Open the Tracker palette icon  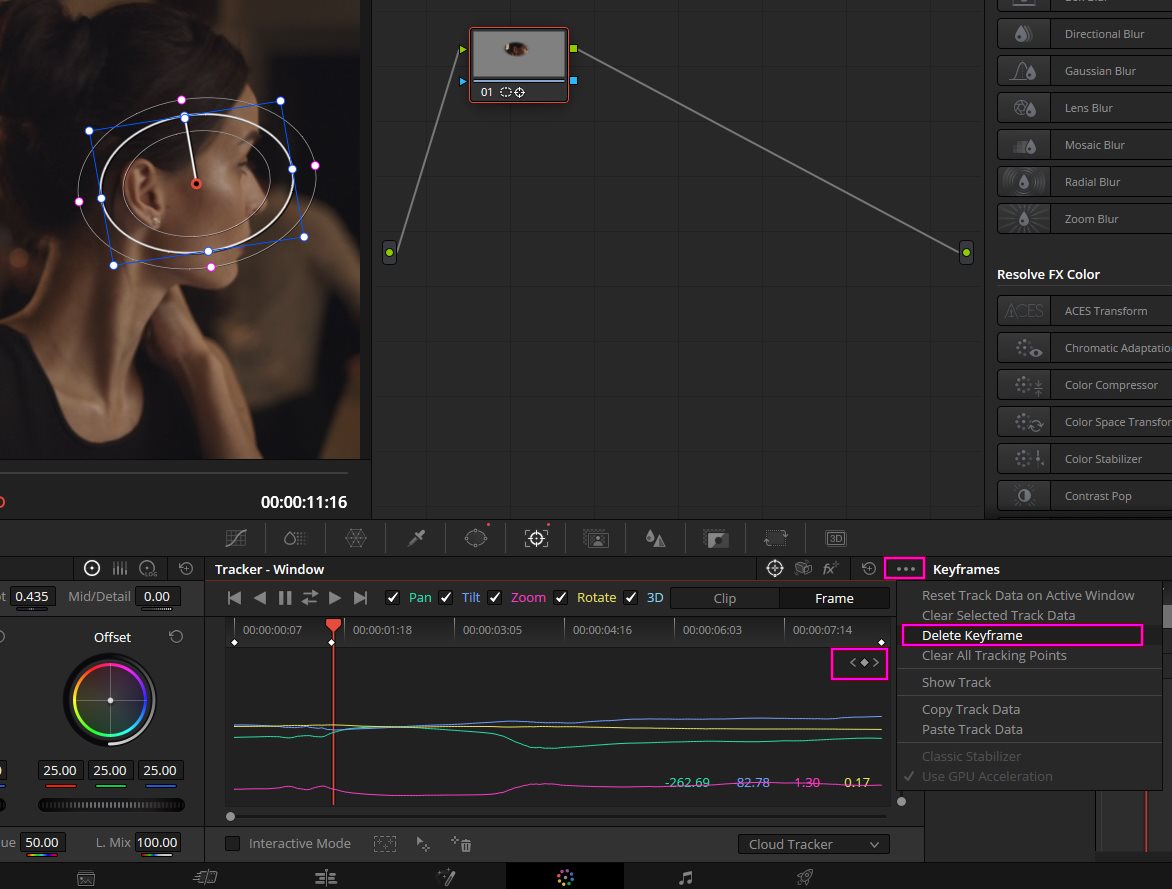point(536,538)
